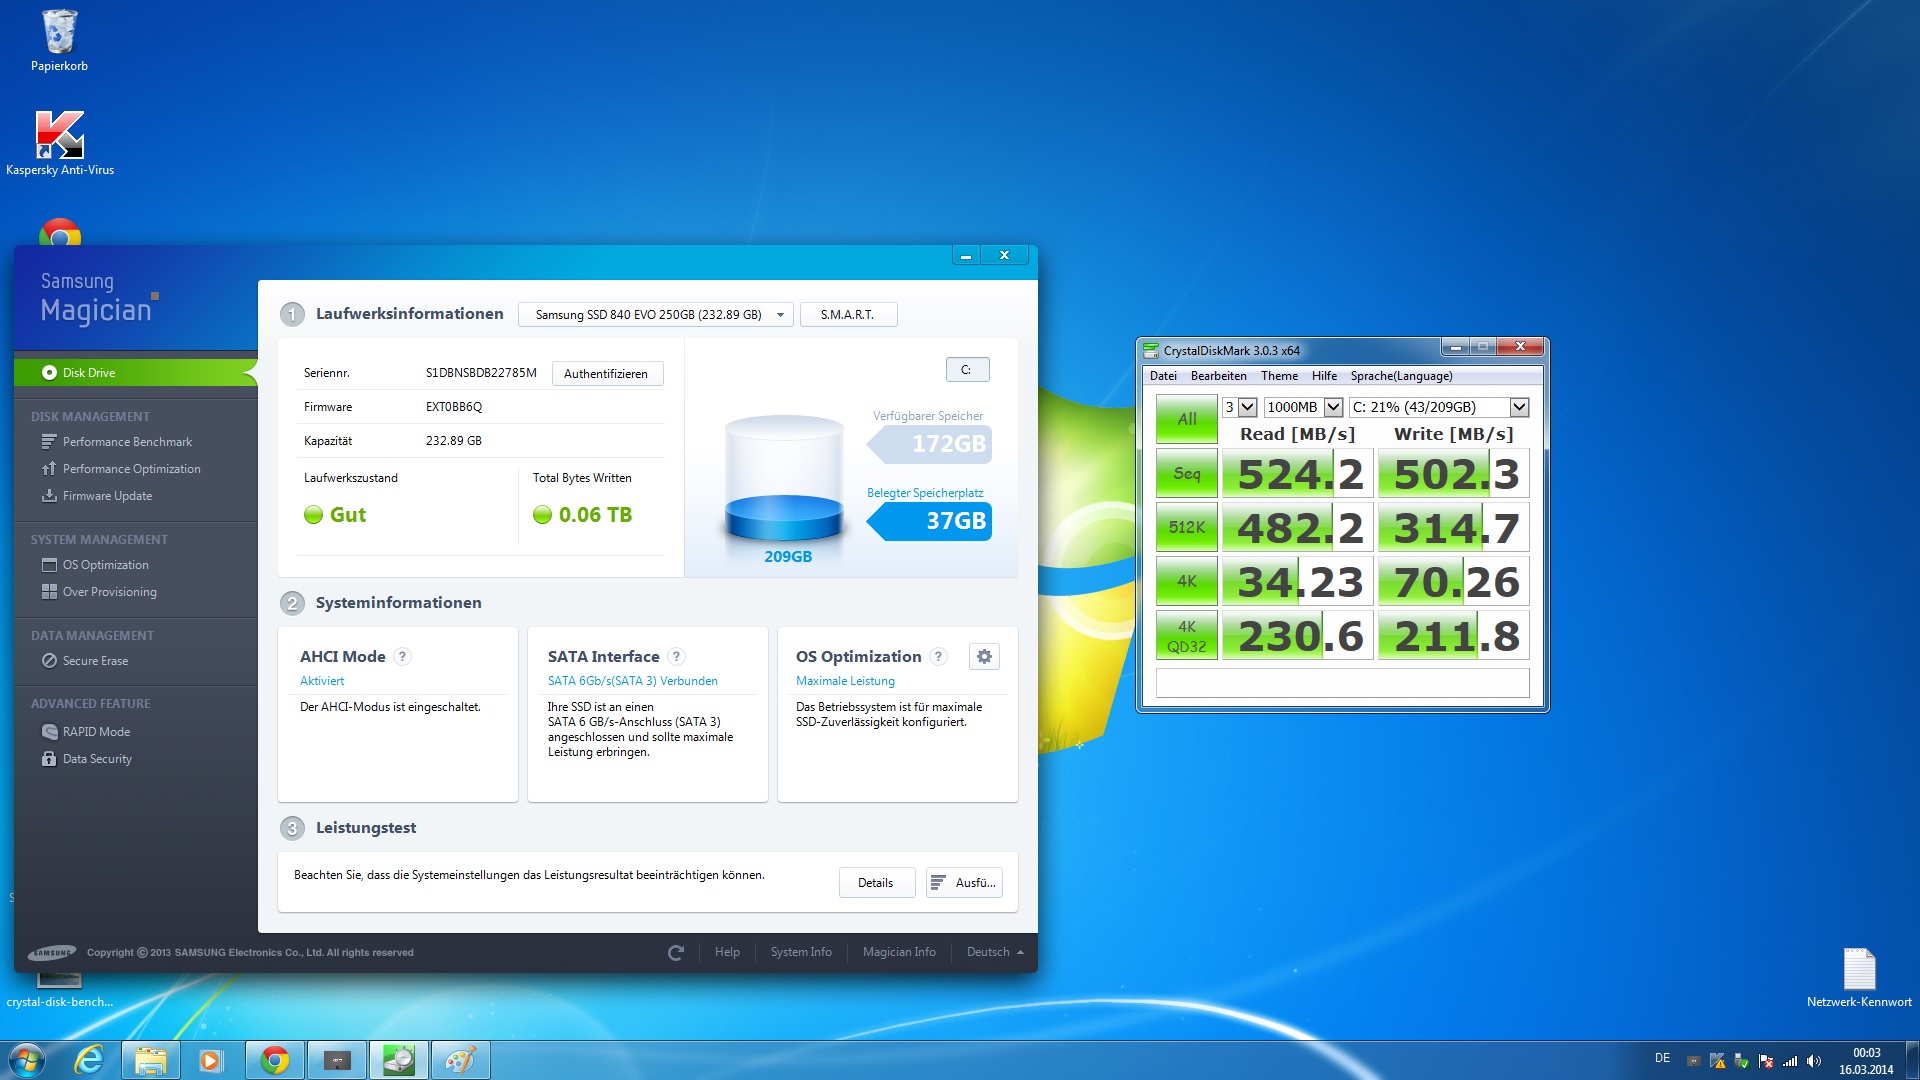Start the All benchmark in CrystalDiskMark
1920x1080 pixels.
pyautogui.click(x=1186, y=419)
